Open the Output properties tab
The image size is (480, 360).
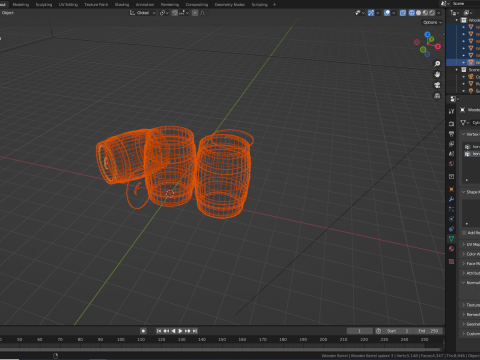click(451, 134)
